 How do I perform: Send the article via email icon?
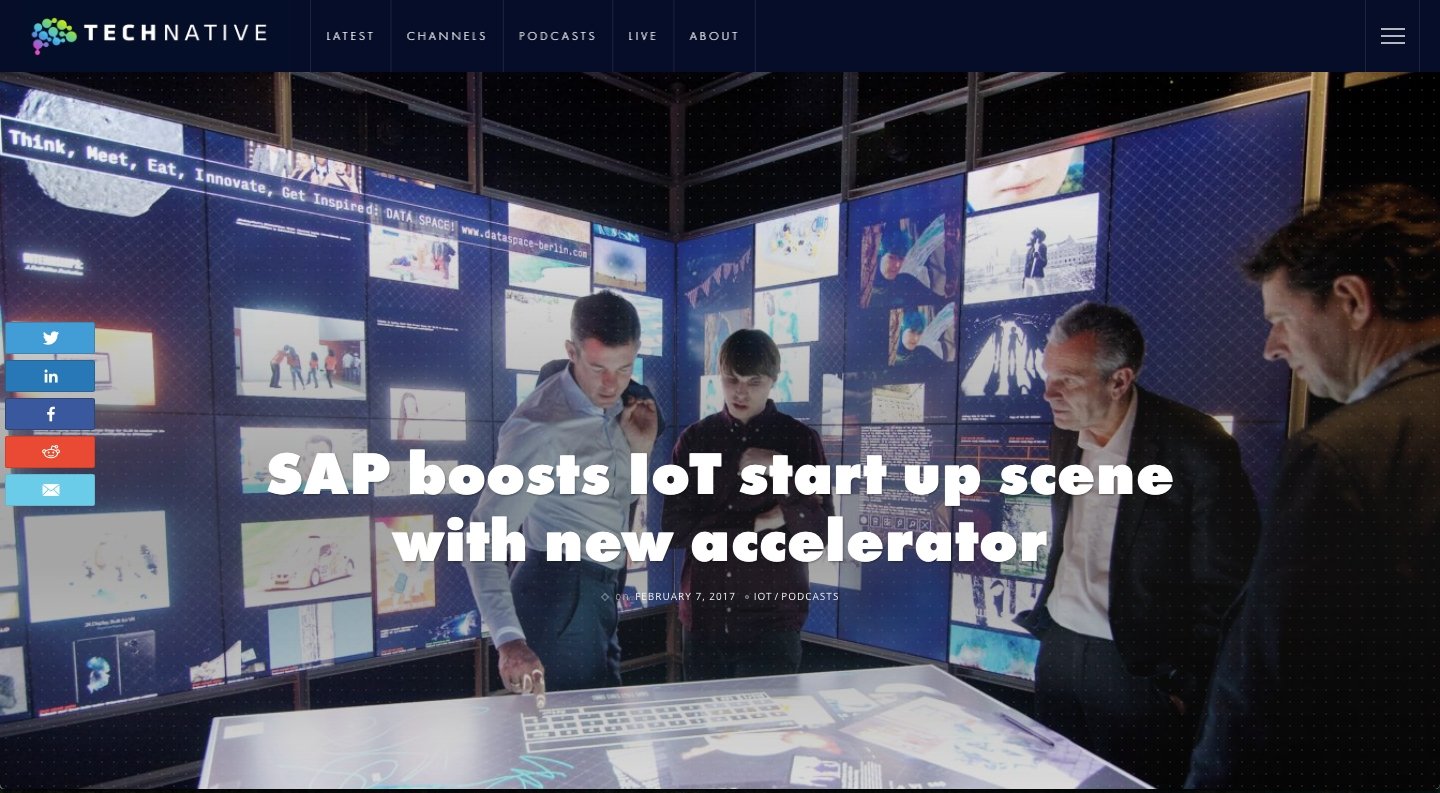(50, 490)
